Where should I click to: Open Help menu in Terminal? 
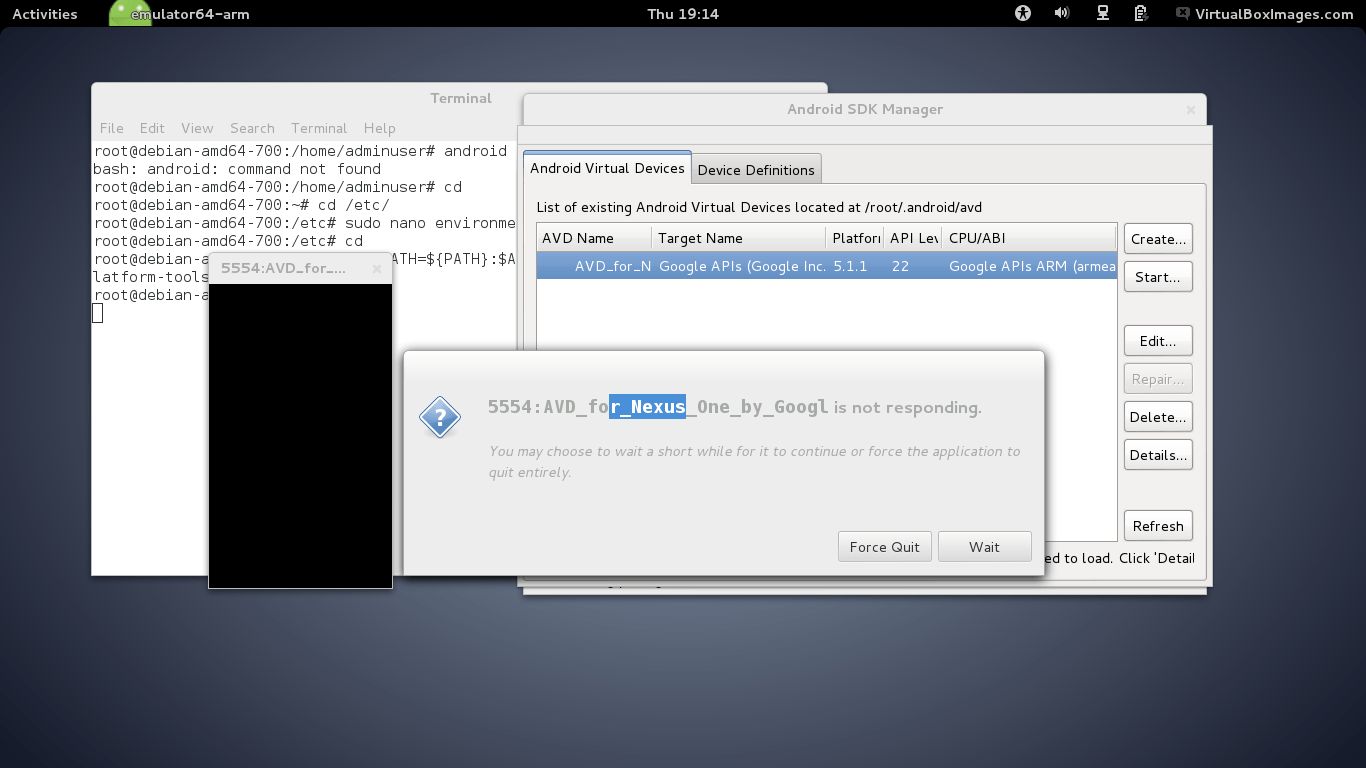[379, 128]
